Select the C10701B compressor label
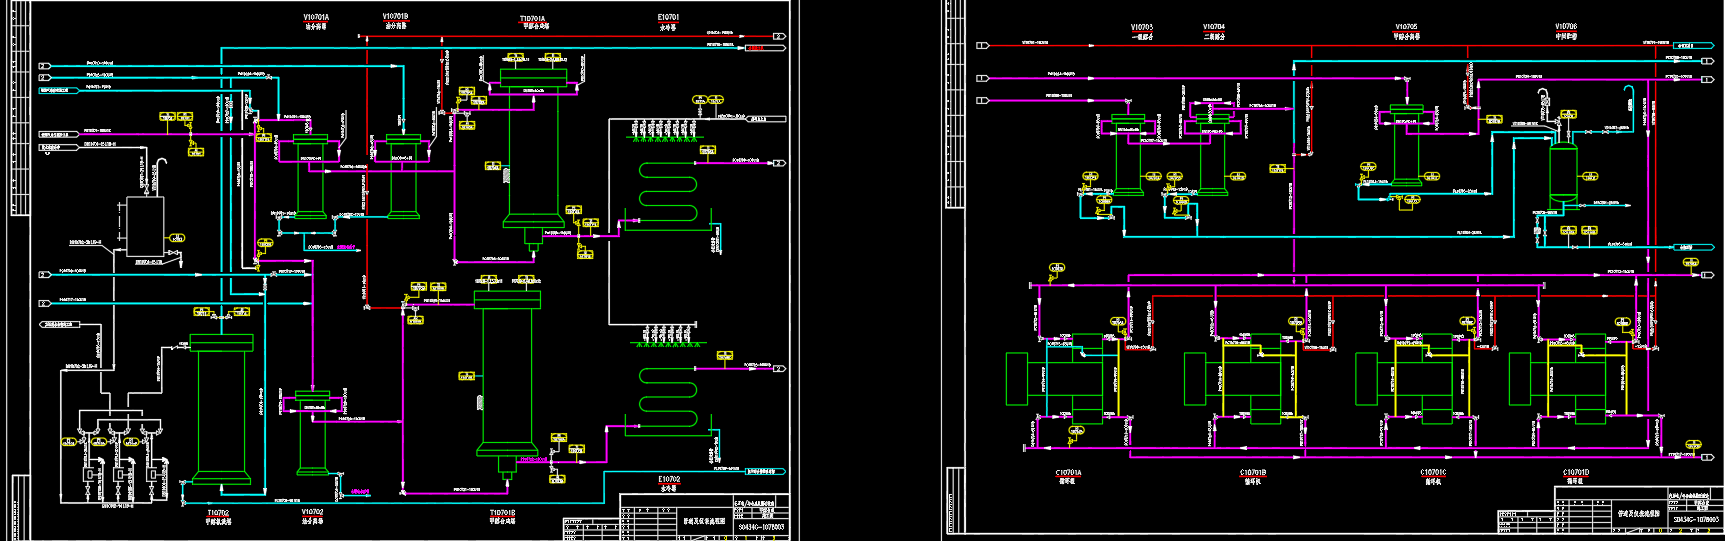Image resolution: width=1725 pixels, height=541 pixels. coord(1253,472)
